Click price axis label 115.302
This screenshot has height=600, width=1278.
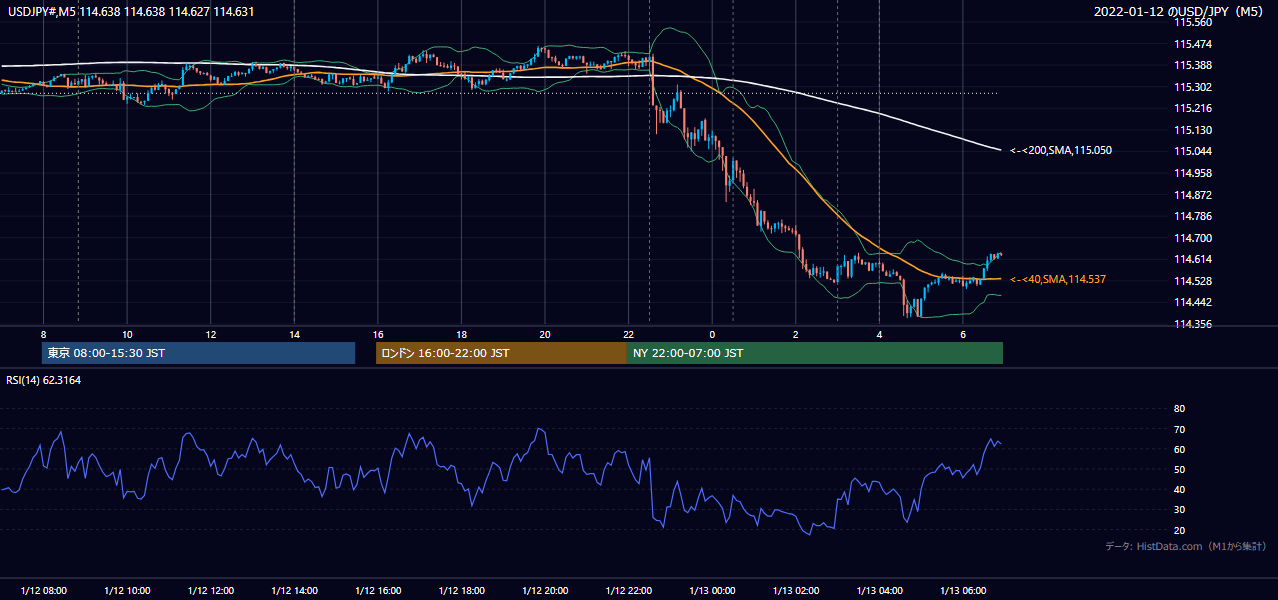pos(1192,87)
